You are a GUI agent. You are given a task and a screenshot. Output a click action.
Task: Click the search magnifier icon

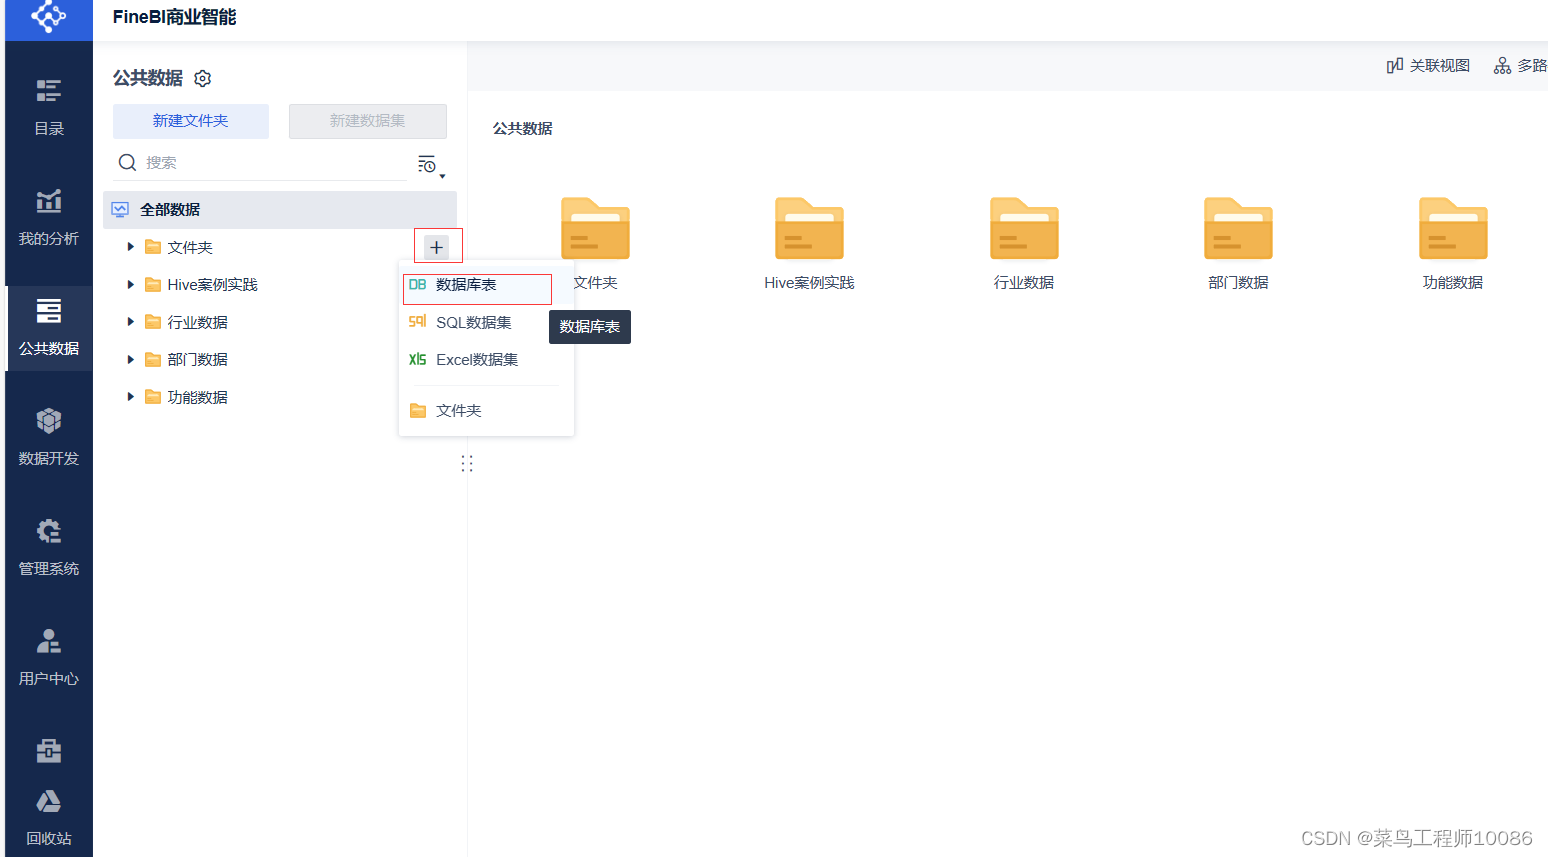tap(127, 162)
